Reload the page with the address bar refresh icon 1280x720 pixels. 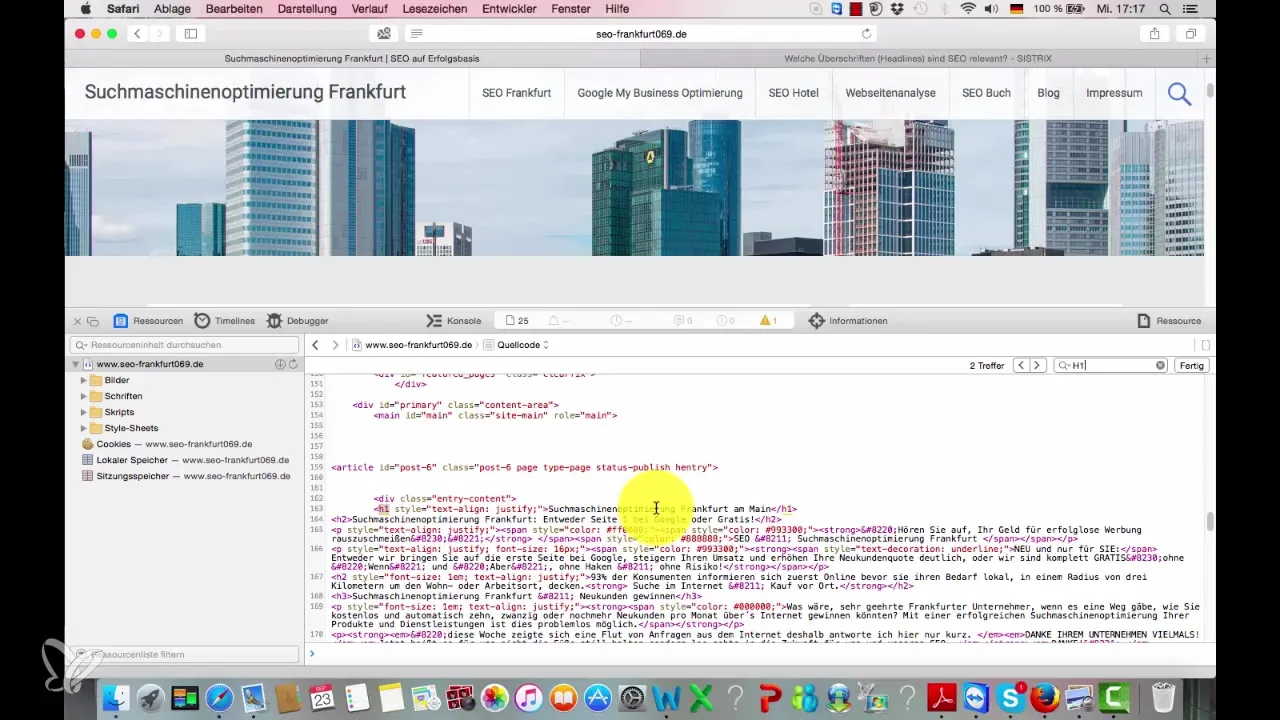(x=866, y=33)
